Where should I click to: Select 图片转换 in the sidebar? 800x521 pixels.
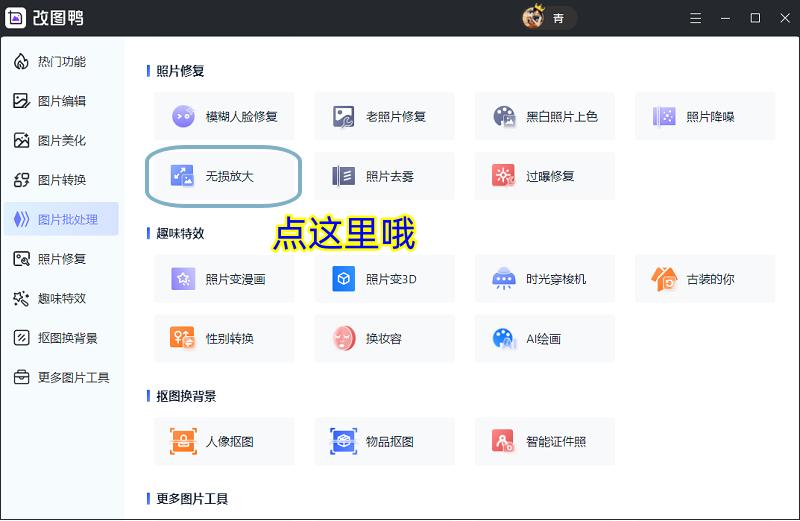[x=61, y=180]
